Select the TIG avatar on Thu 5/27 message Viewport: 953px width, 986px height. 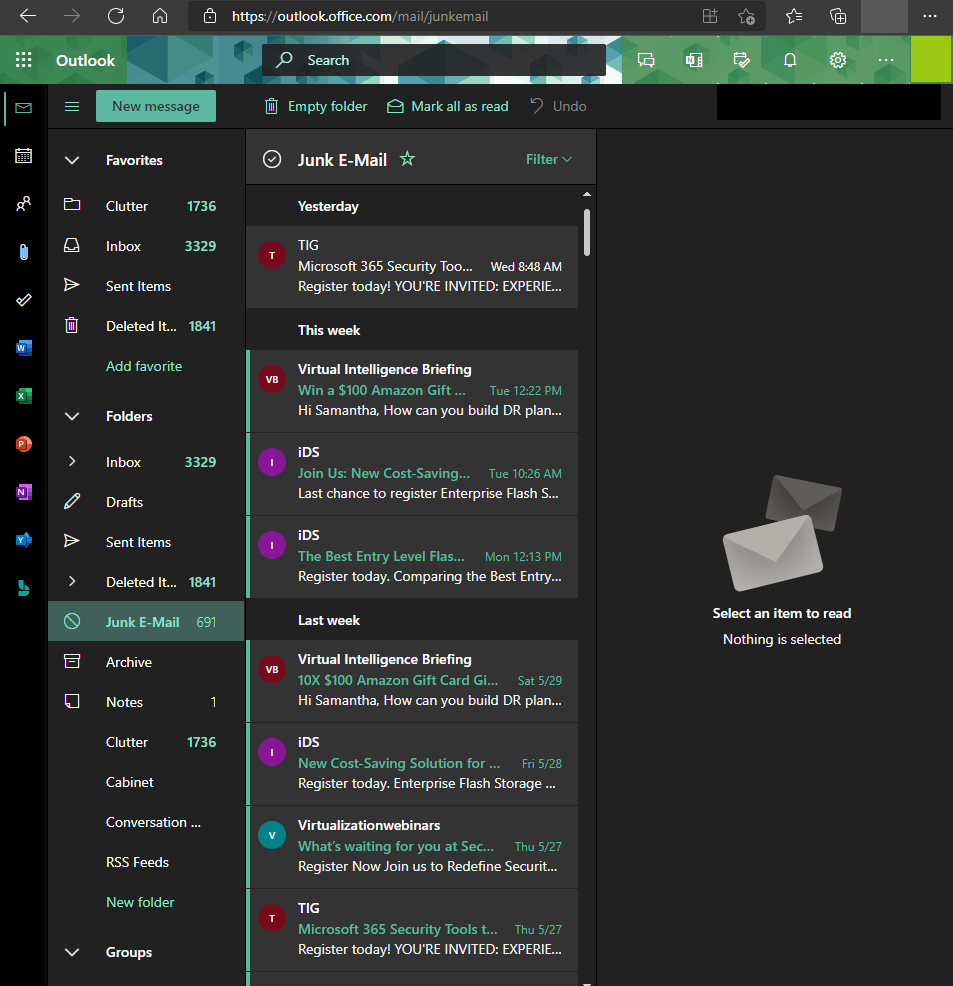(272, 918)
